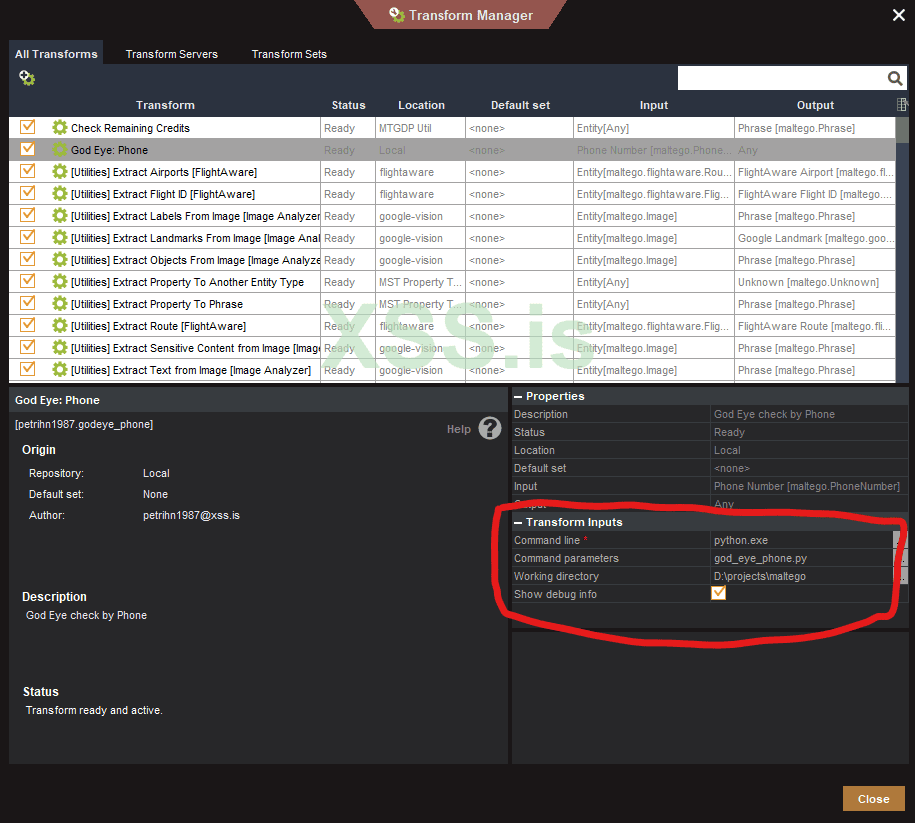This screenshot has width=915, height=823.
Task: Uncheck Extract Property To Phrase checkbox
Action: click(x=27, y=303)
